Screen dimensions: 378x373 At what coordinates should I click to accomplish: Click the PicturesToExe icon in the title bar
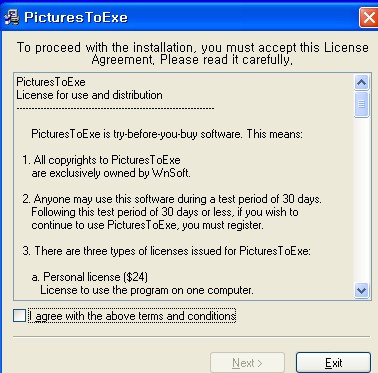click(12, 17)
